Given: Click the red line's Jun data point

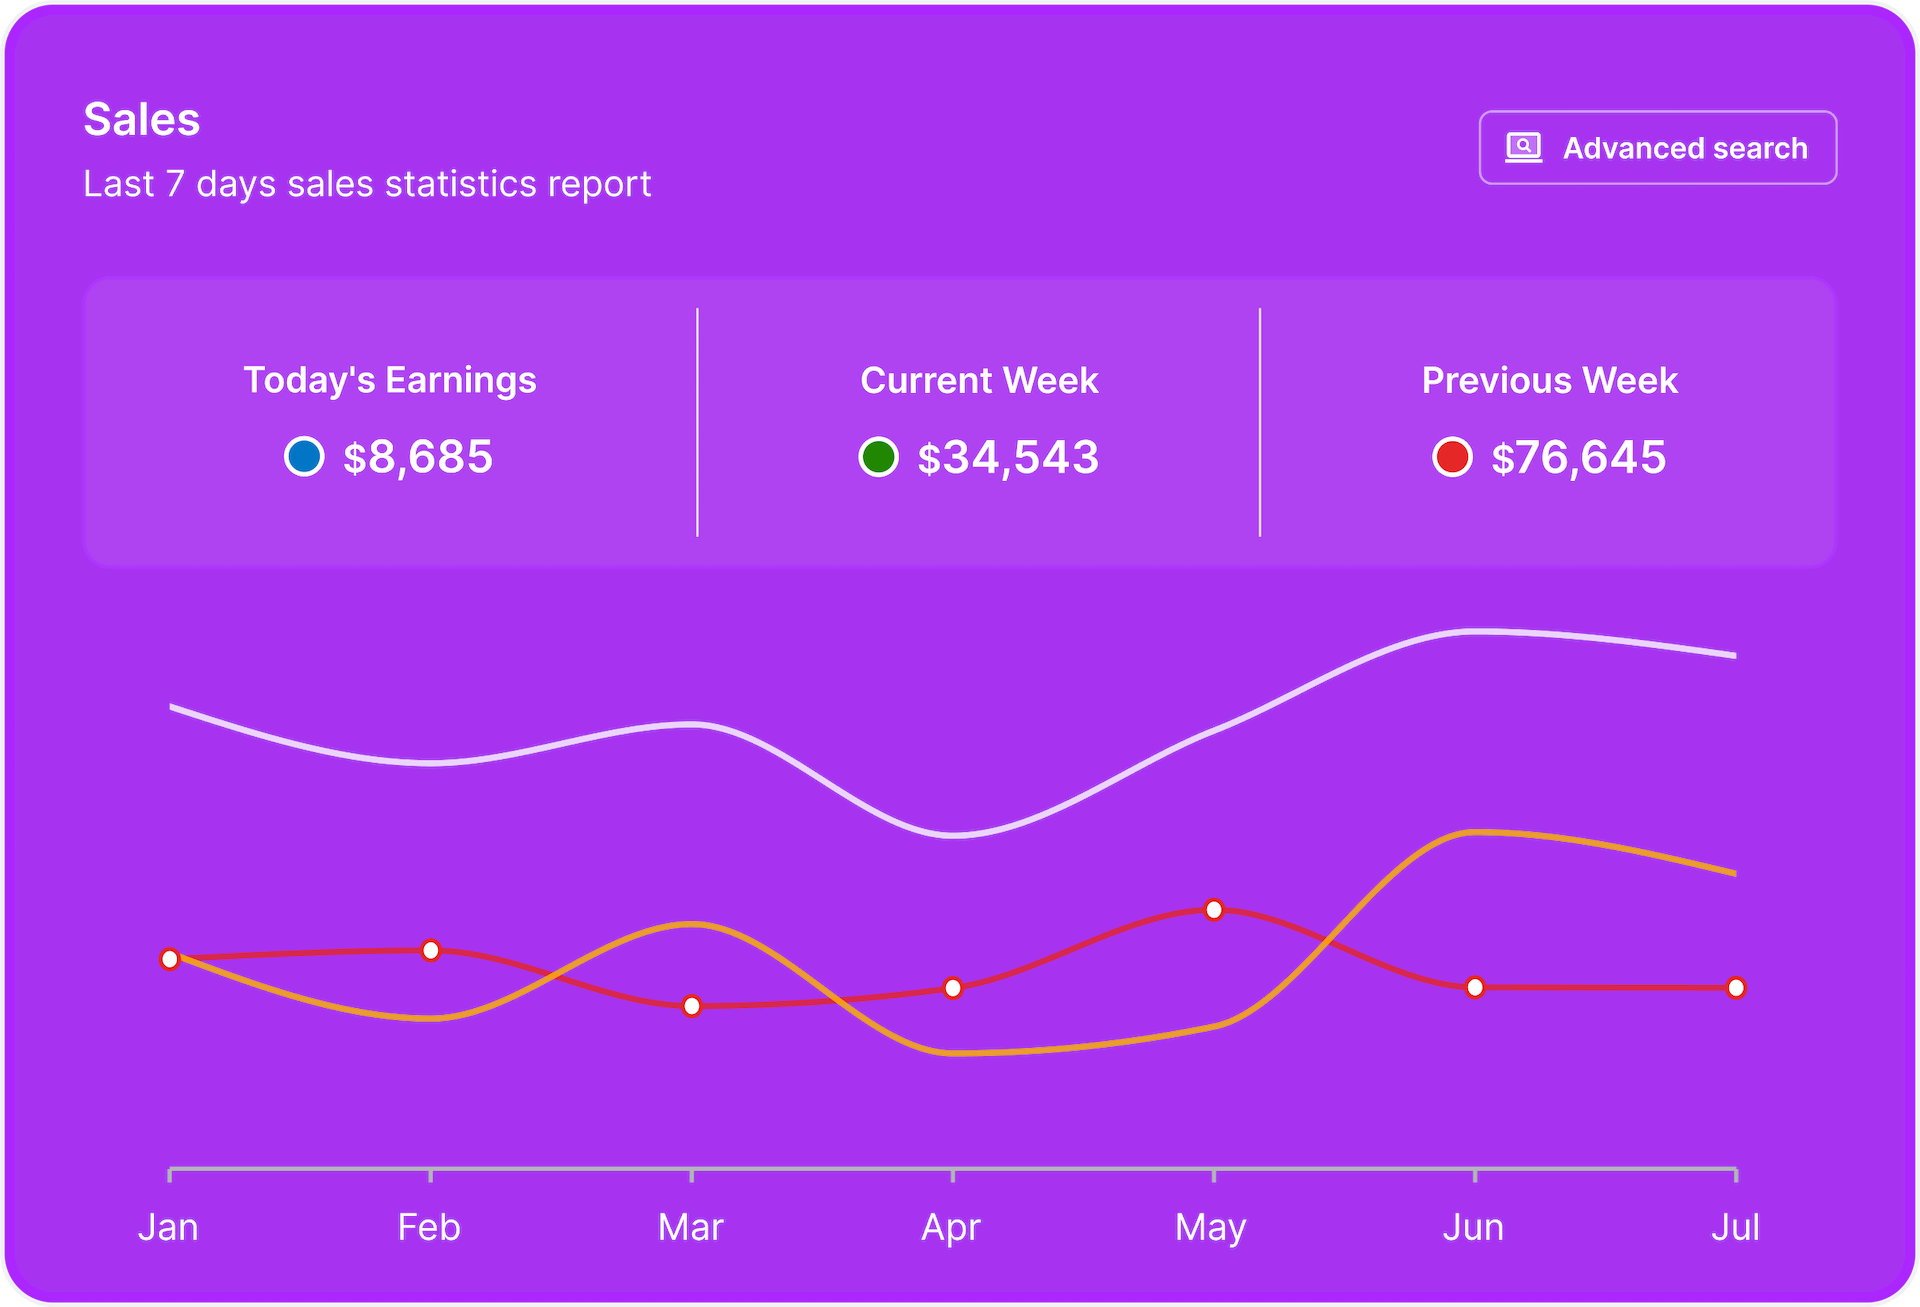Looking at the screenshot, I should (1475, 988).
